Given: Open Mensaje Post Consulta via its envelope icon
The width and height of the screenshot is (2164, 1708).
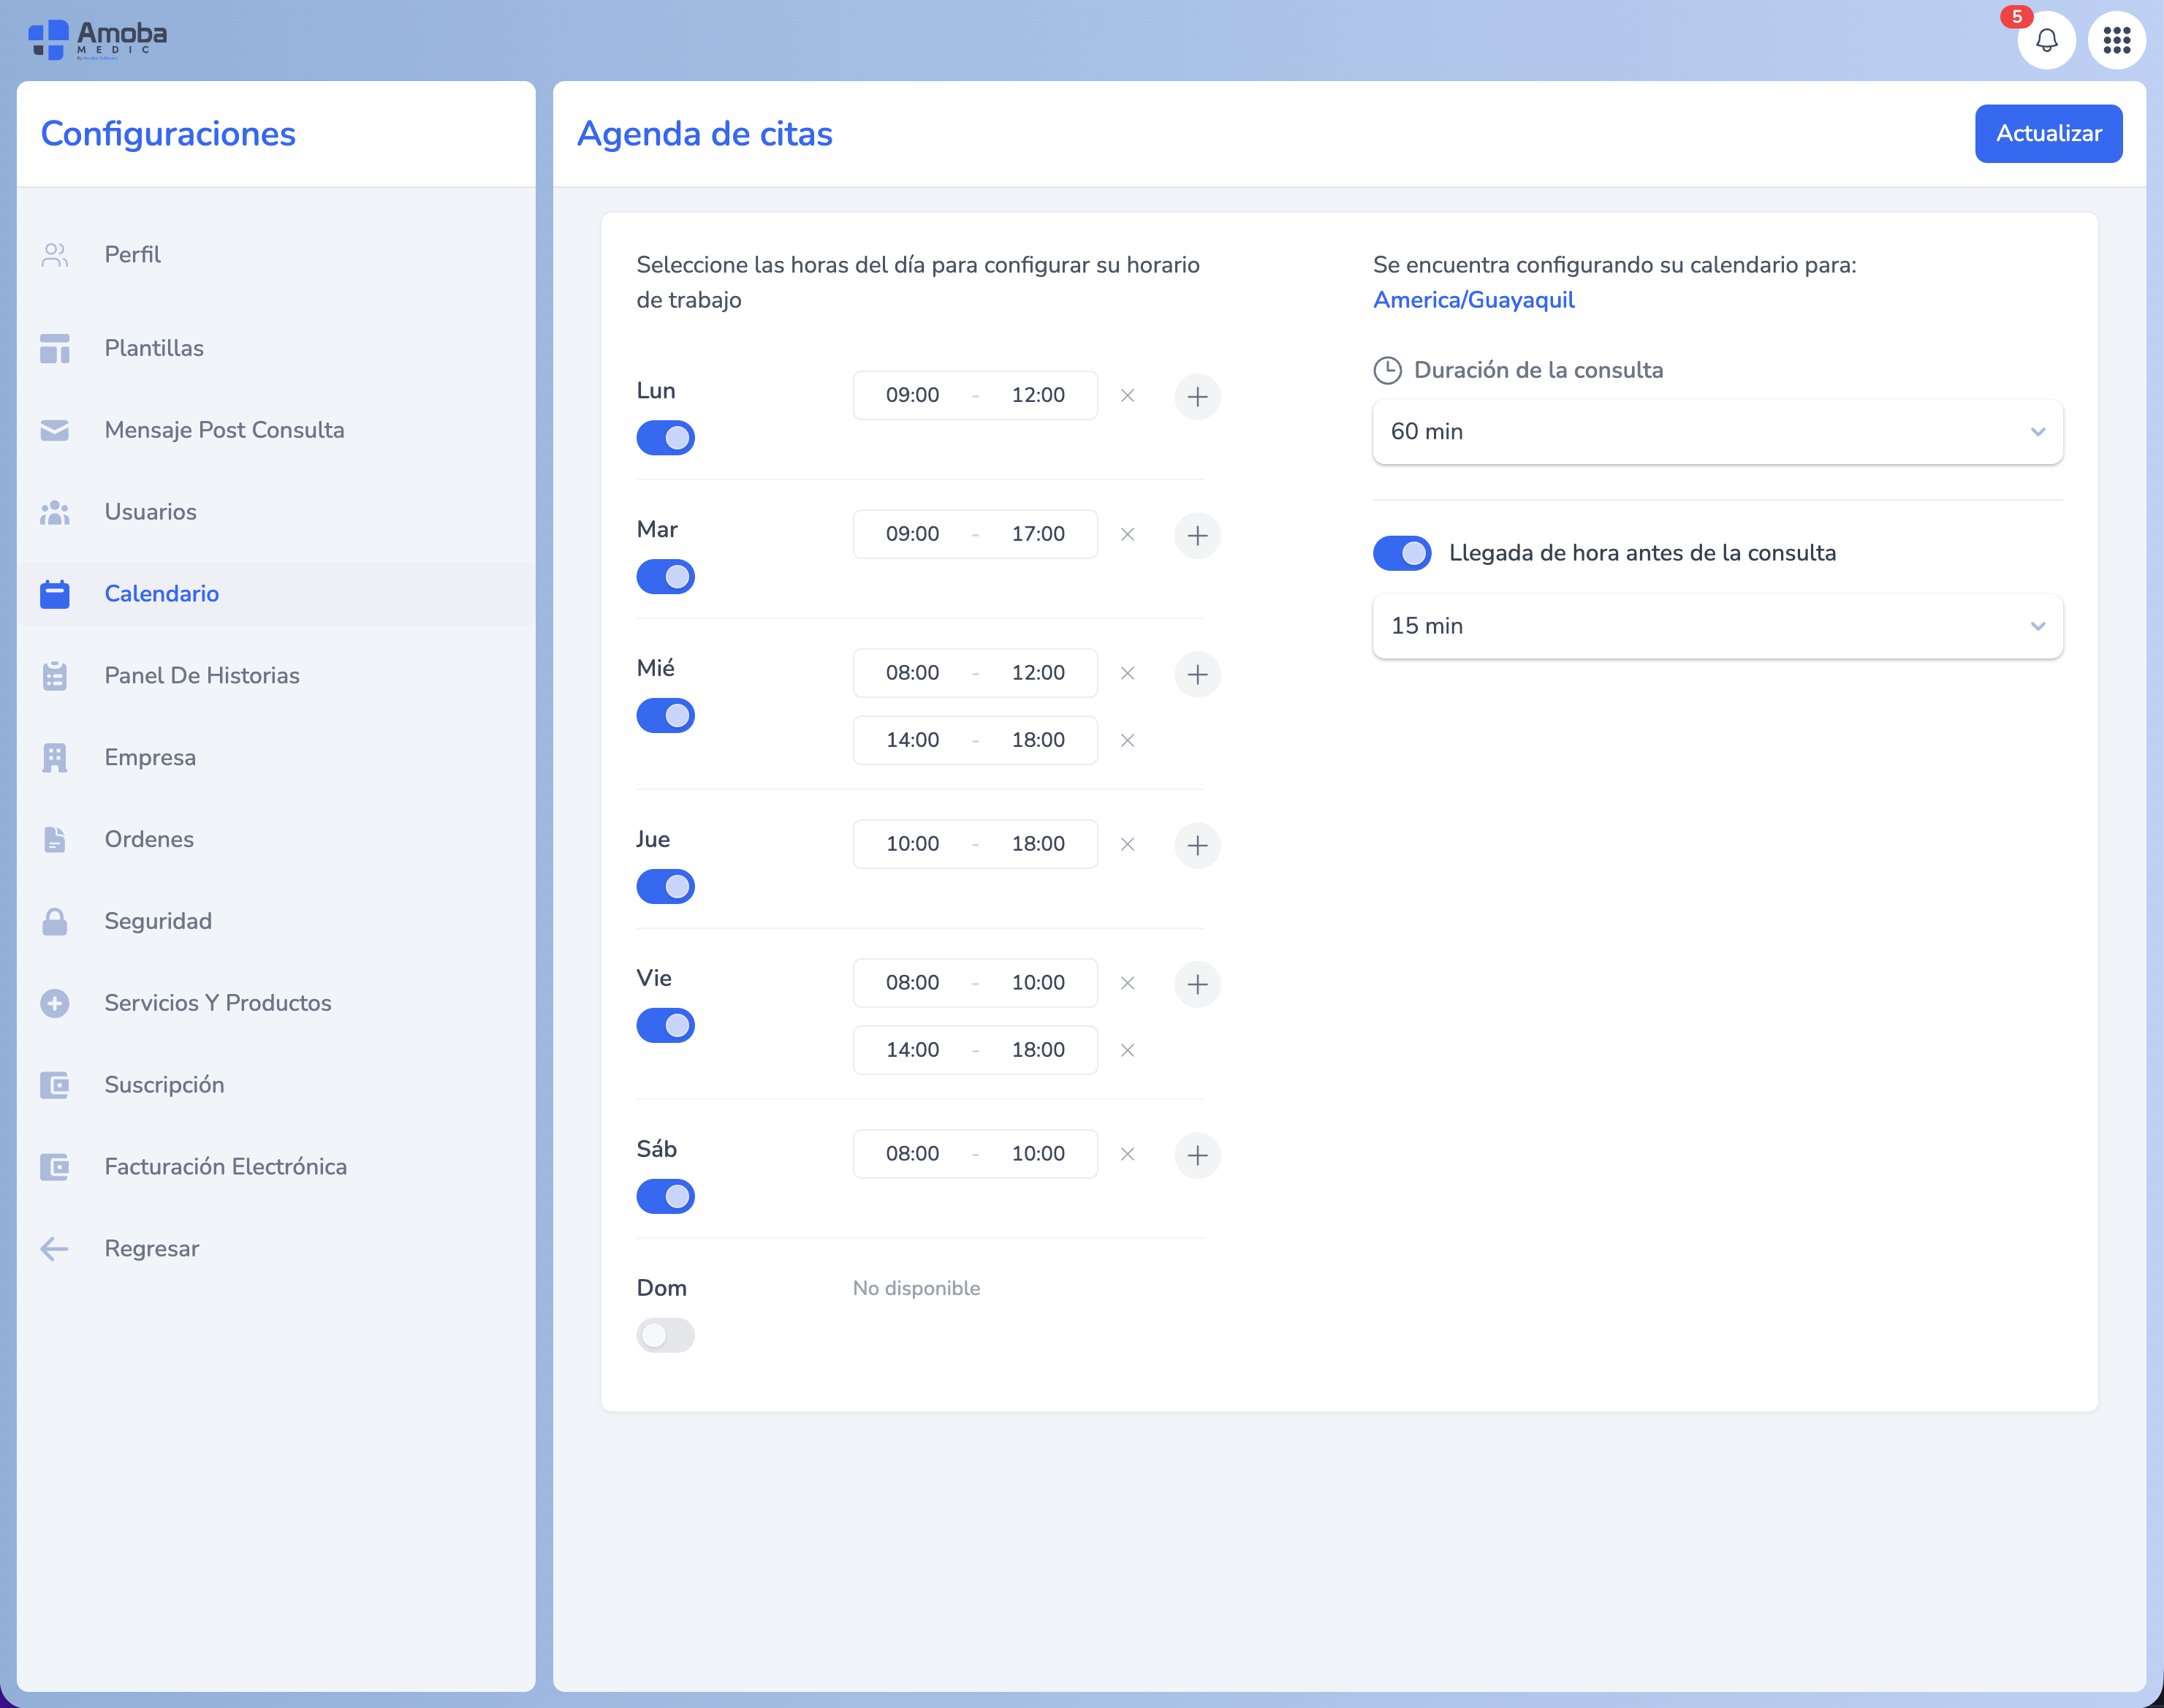Looking at the screenshot, I should tap(54, 430).
